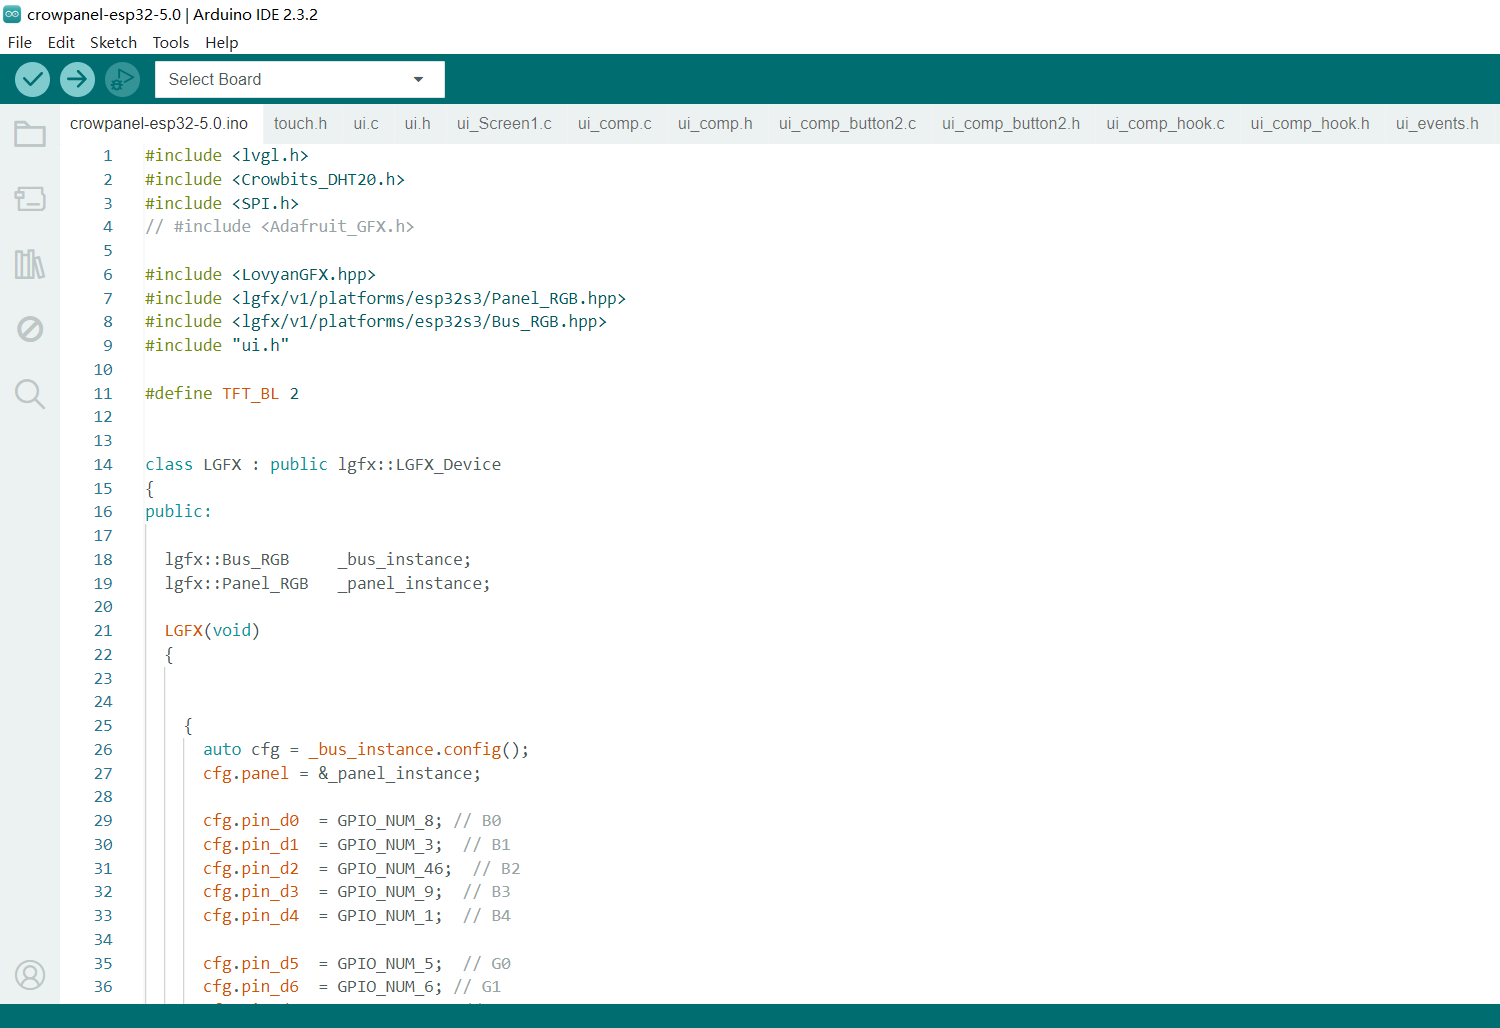Click the Arduino IDE logo in title bar
This screenshot has height=1028, width=1500.
(x=12, y=14)
